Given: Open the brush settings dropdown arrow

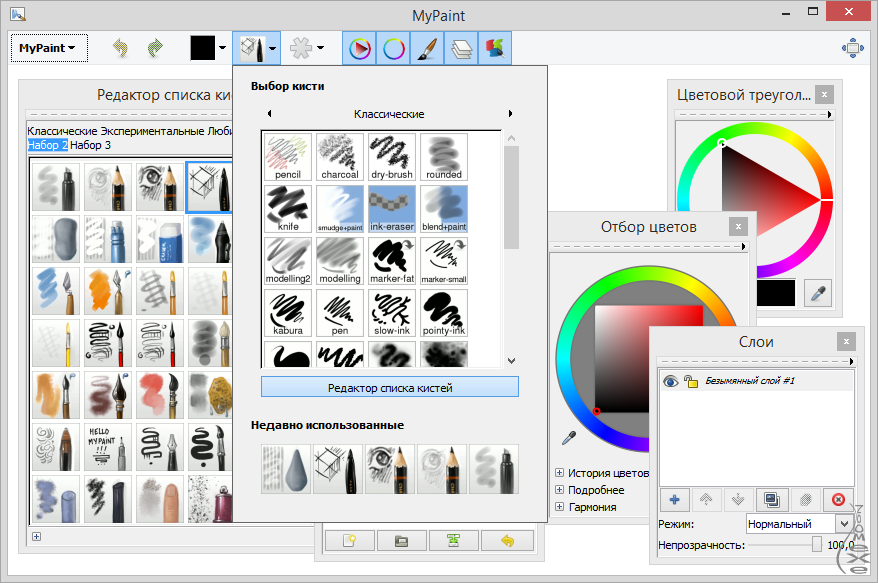Looking at the screenshot, I should 320,48.
